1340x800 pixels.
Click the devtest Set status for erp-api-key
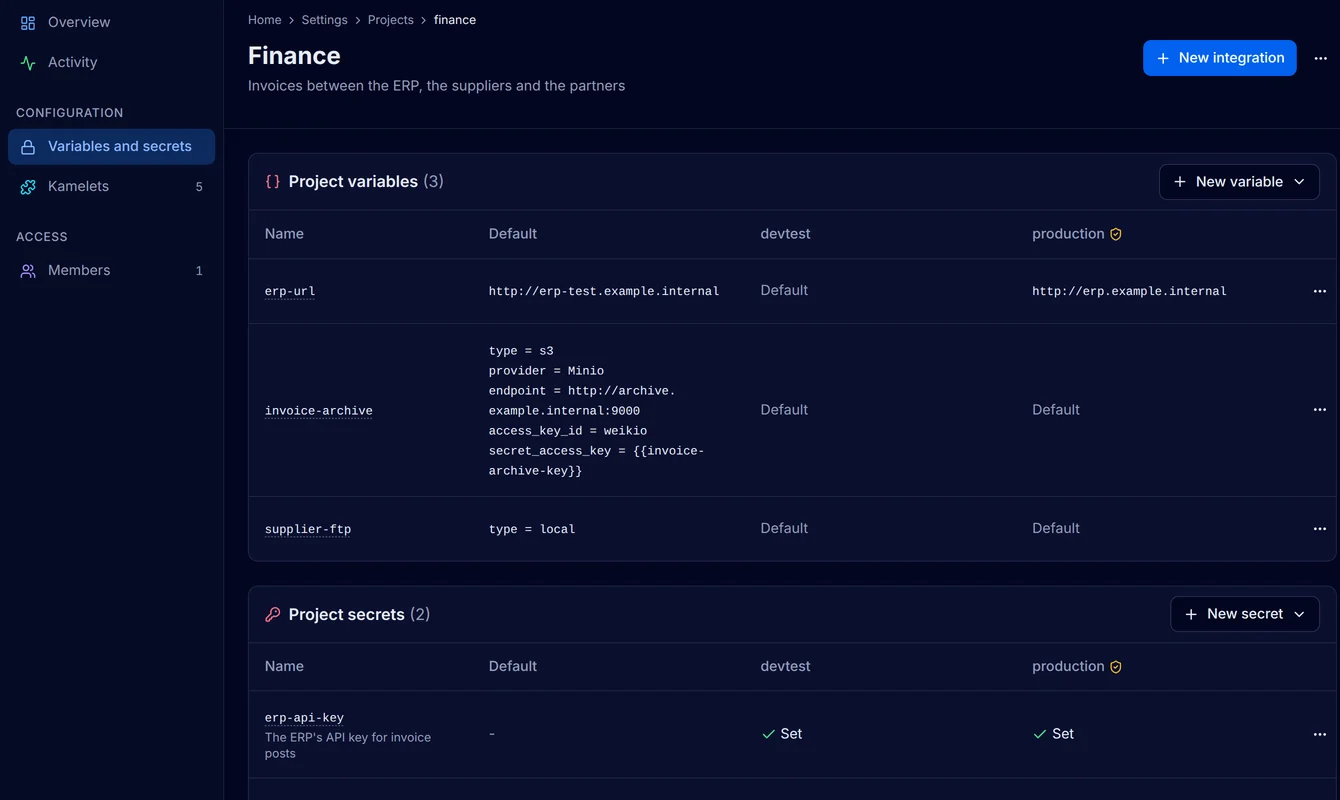tap(782, 734)
